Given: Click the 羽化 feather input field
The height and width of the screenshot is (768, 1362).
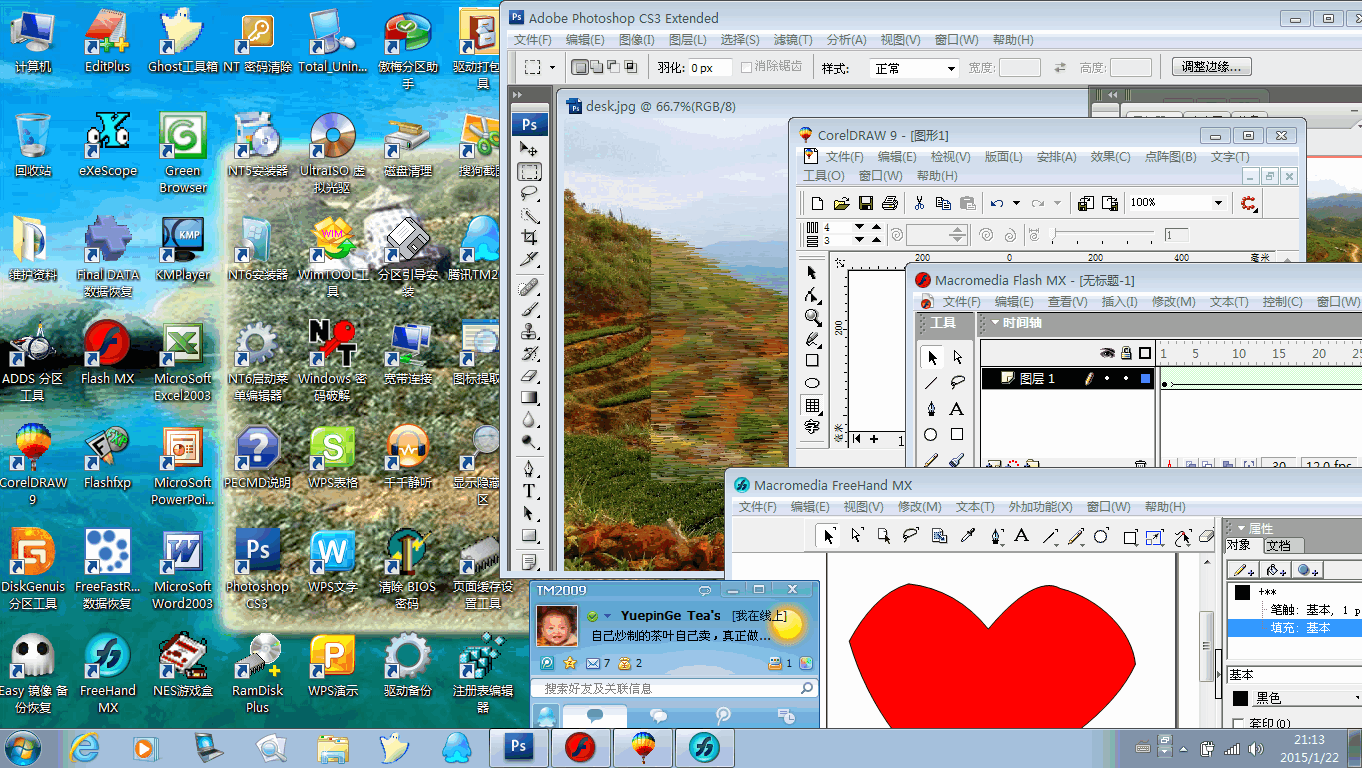Looking at the screenshot, I should (x=708, y=68).
